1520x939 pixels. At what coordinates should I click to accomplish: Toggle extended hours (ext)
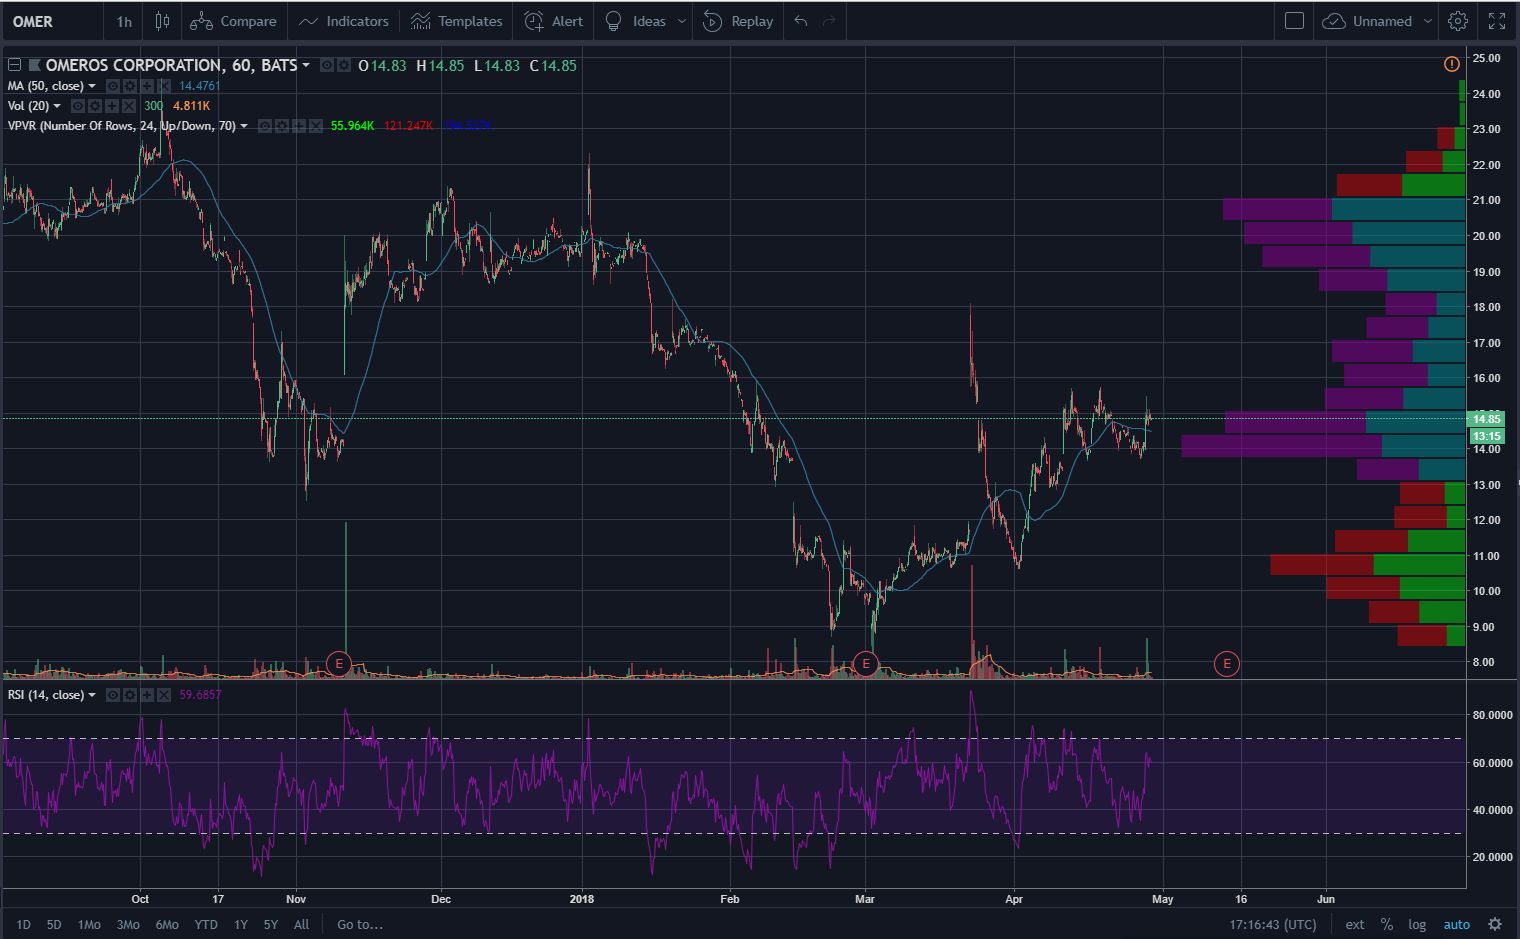pos(1355,925)
